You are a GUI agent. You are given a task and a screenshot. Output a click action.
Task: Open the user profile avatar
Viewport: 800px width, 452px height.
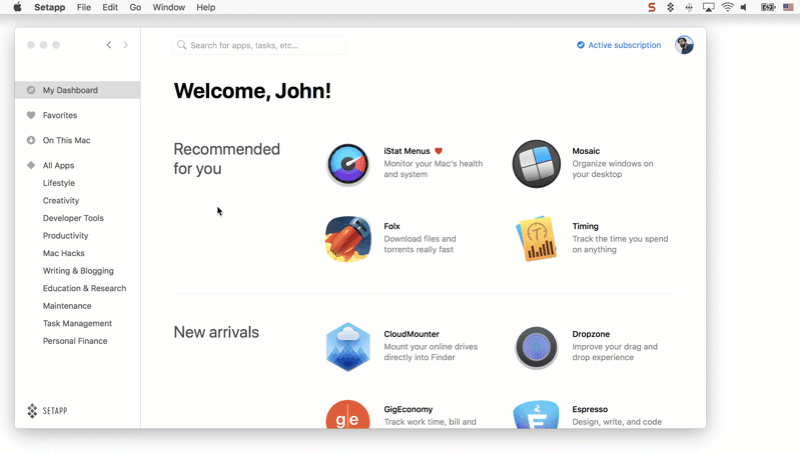[684, 45]
